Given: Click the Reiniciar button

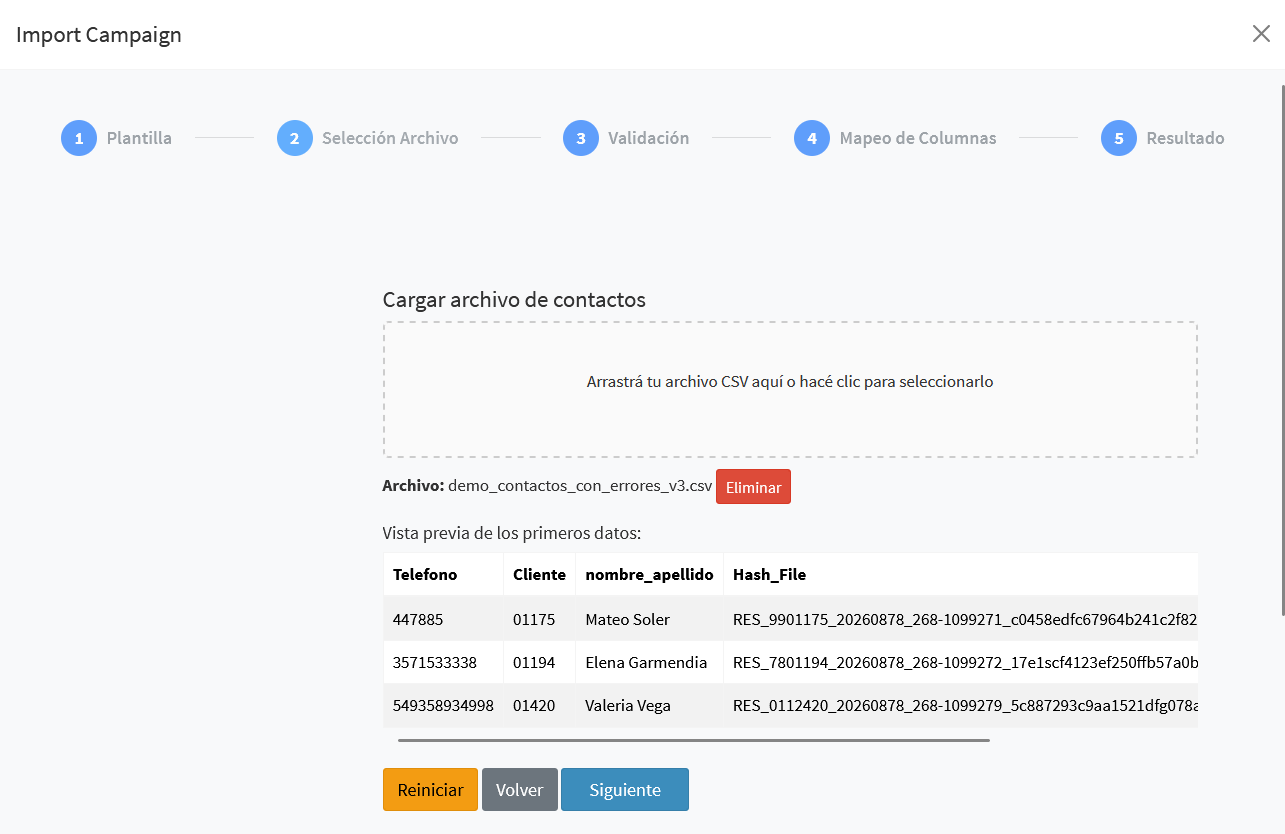Looking at the screenshot, I should click(430, 789).
